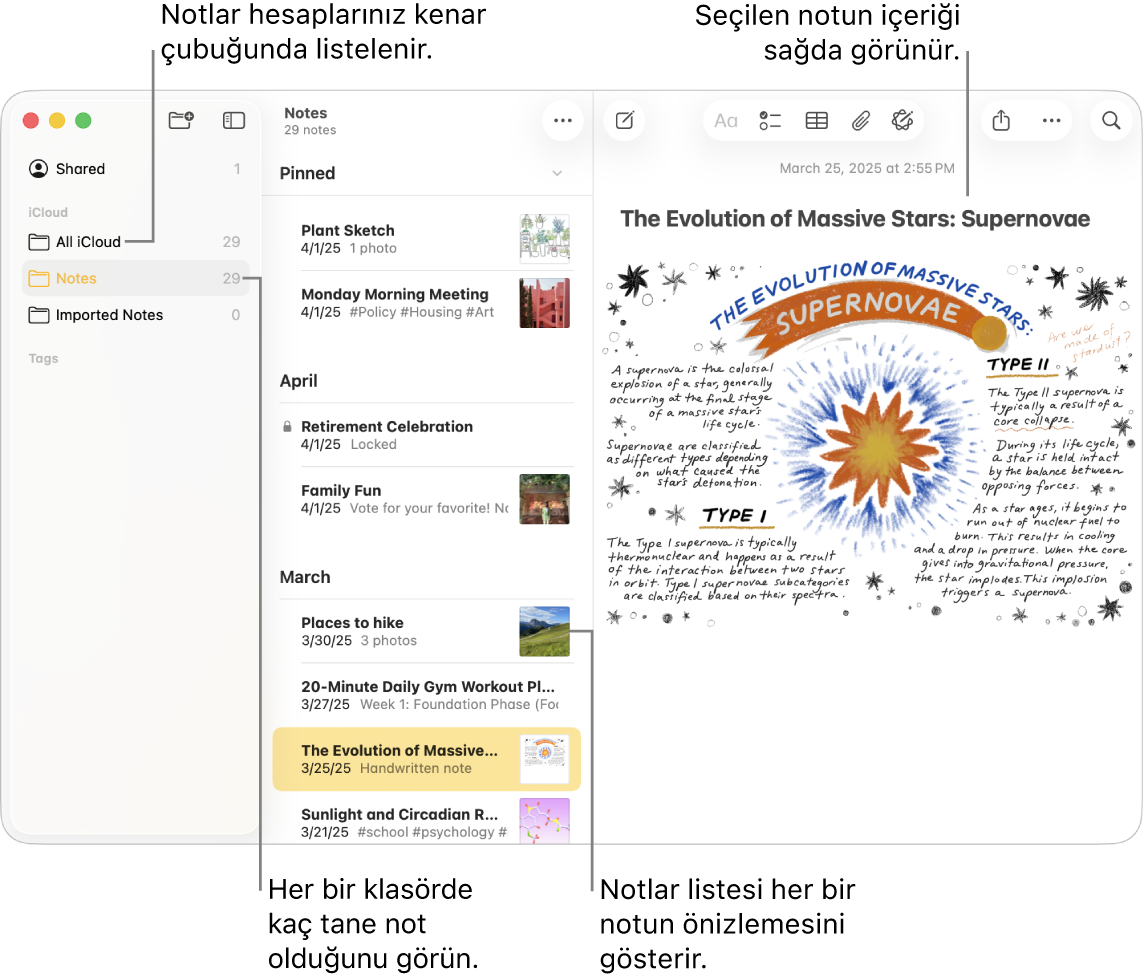
Task: Search notes with the magnifying glass
Action: coord(1111,121)
